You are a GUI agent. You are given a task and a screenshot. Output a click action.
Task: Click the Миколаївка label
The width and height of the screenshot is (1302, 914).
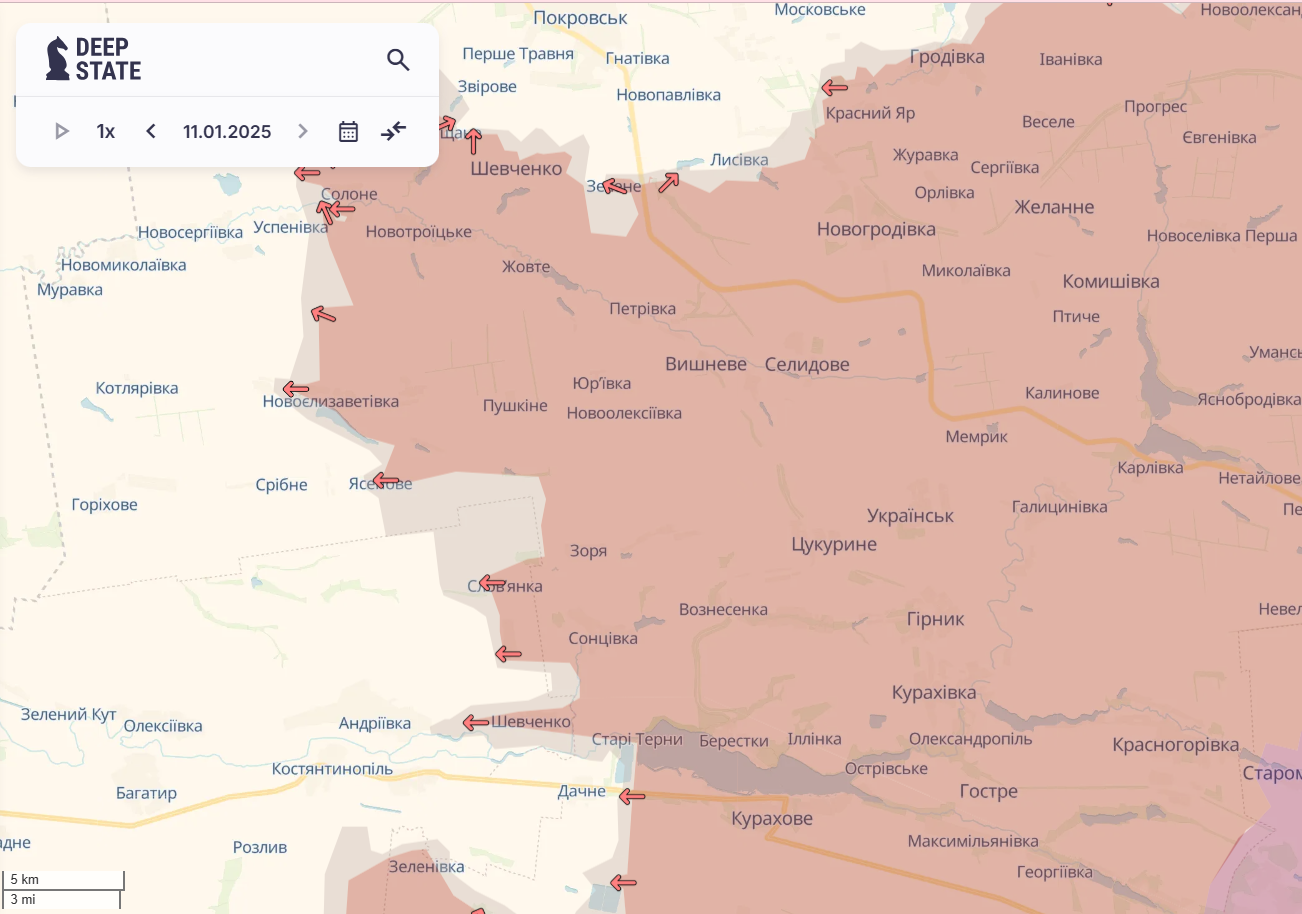[966, 271]
